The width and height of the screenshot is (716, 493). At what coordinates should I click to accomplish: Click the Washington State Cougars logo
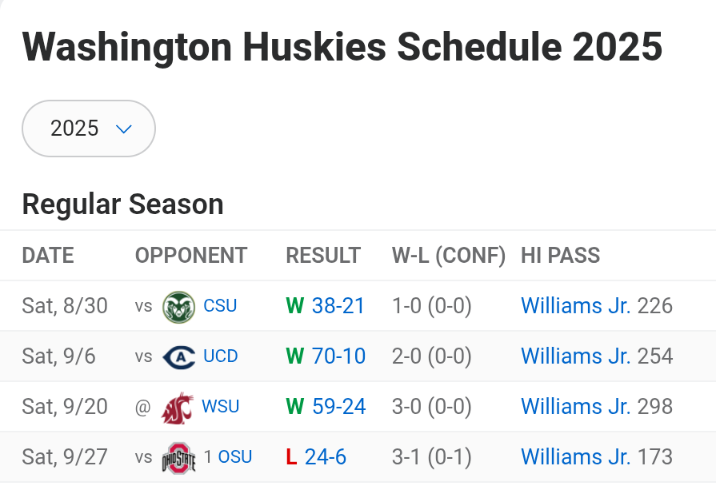(177, 406)
